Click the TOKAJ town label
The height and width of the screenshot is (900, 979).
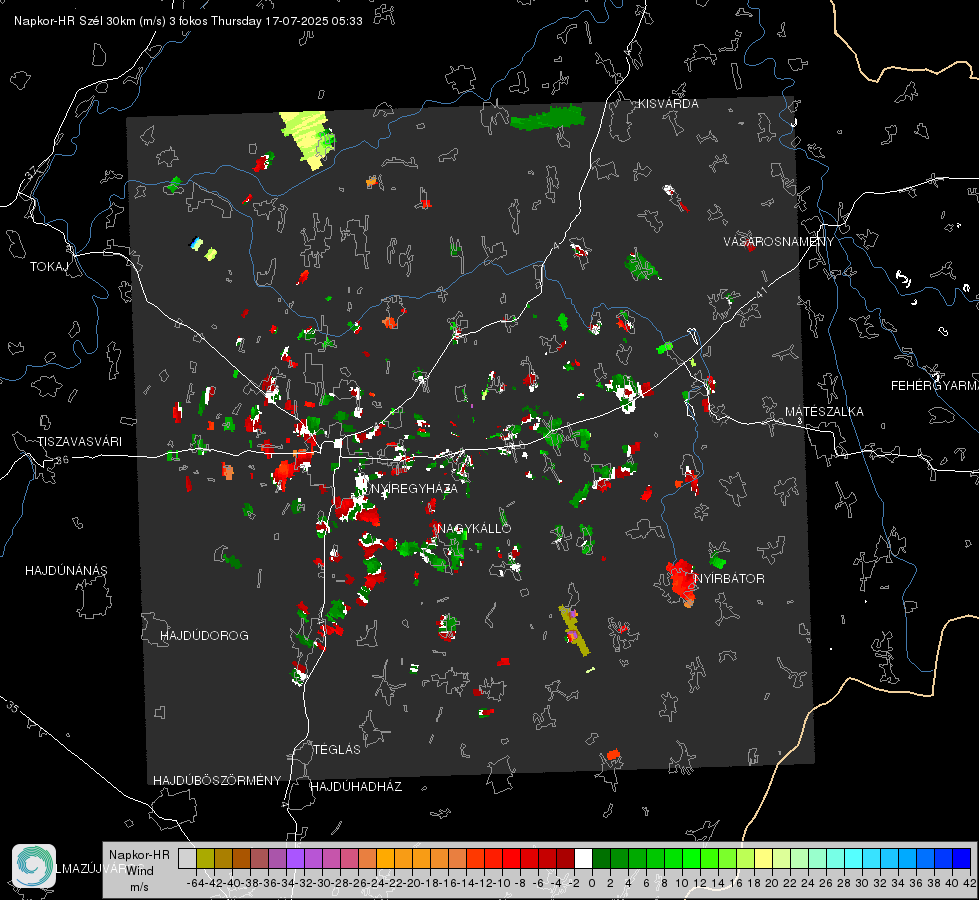(49, 267)
